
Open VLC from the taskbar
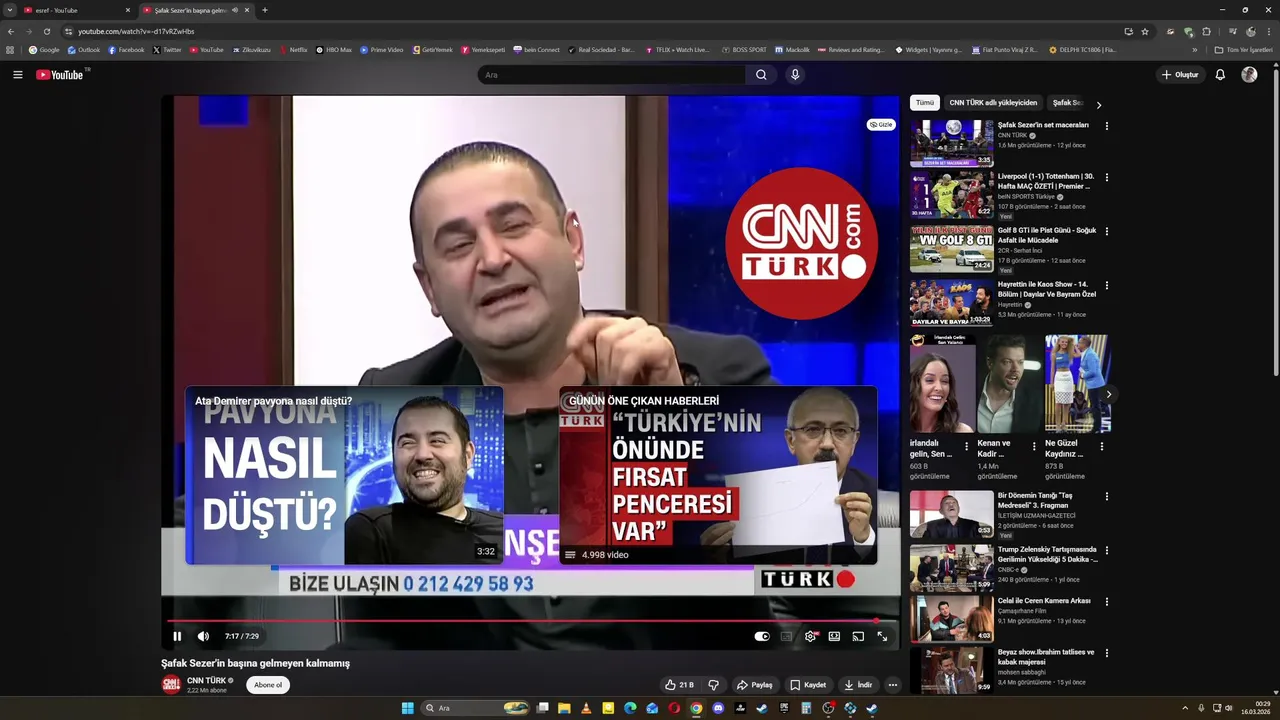(586, 708)
